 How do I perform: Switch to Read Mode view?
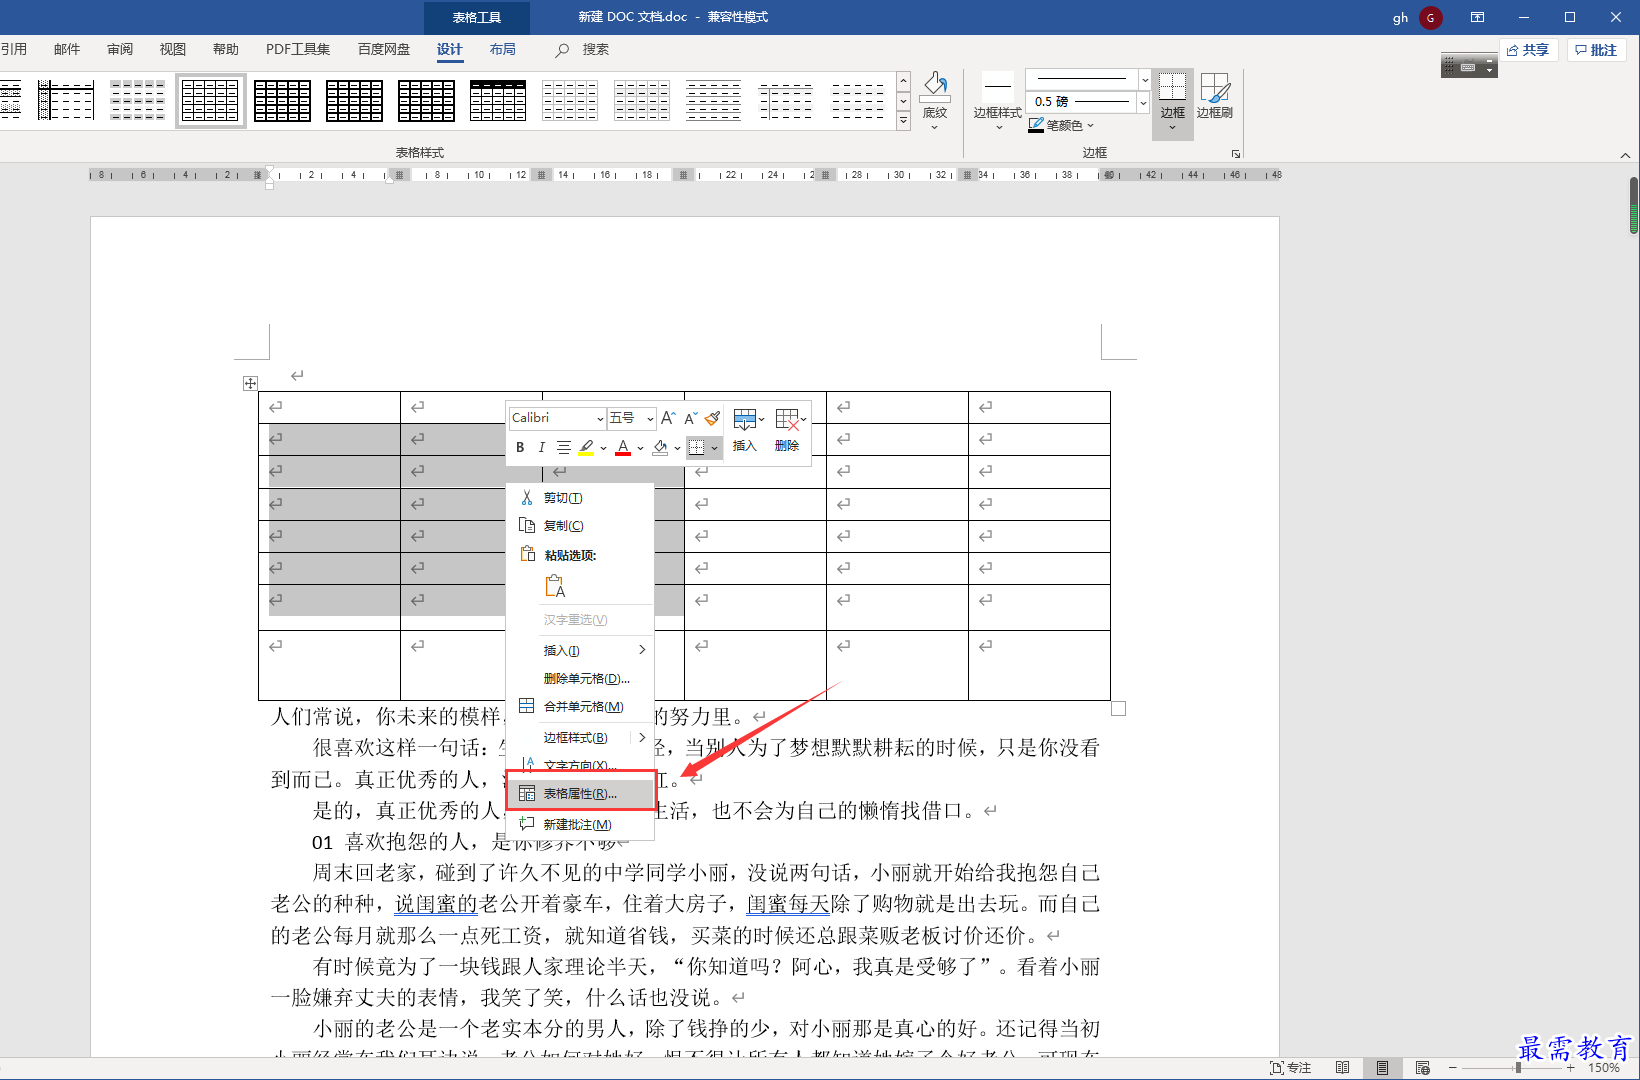click(1343, 1068)
